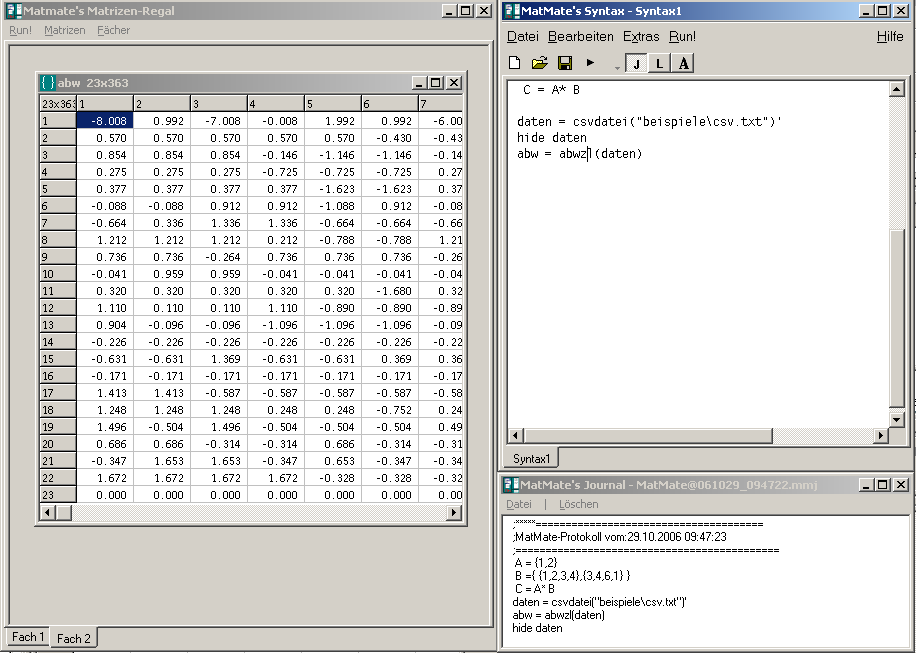The image size is (916, 653).
Task: Toggle the L button in Syntax toolbar
Action: [x=659, y=64]
